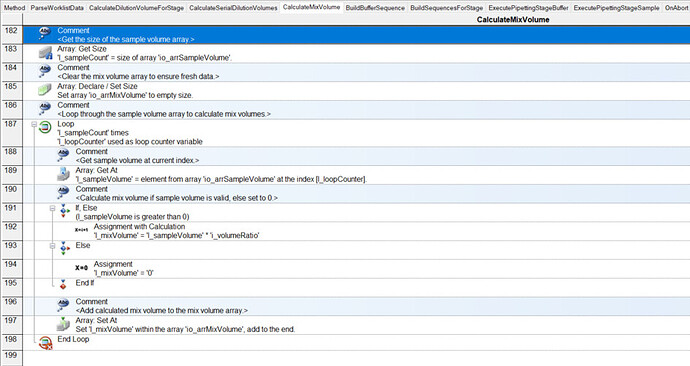This screenshot has height=366, width=690.
Task: Open the OnAbort tab
Action: pyautogui.click(x=676, y=7)
